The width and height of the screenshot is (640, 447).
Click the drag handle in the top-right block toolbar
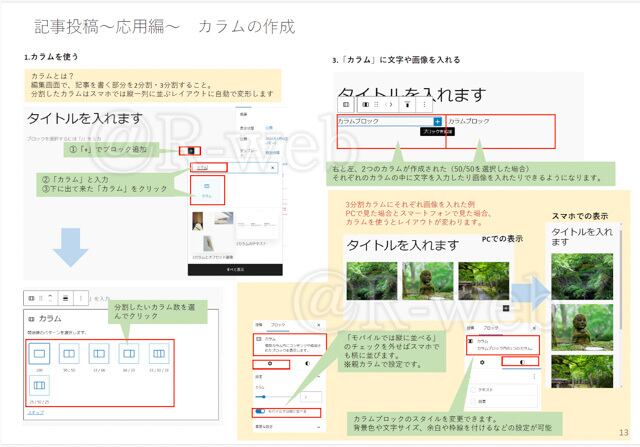tap(376, 105)
